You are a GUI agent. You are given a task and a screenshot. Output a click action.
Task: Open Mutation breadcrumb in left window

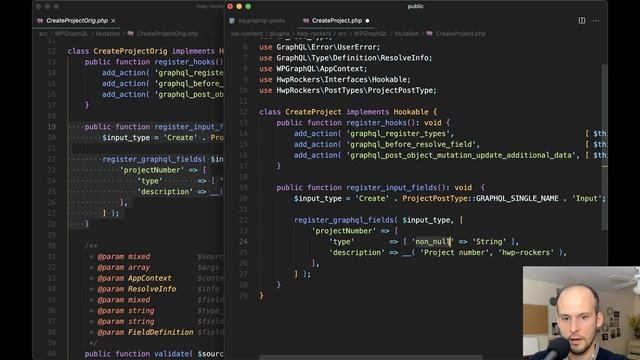[x=108, y=33]
